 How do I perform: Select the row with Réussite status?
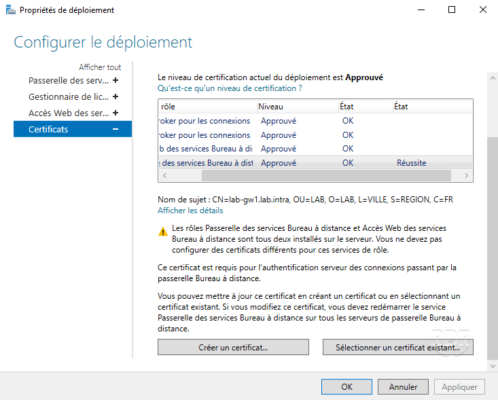(x=315, y=163)
